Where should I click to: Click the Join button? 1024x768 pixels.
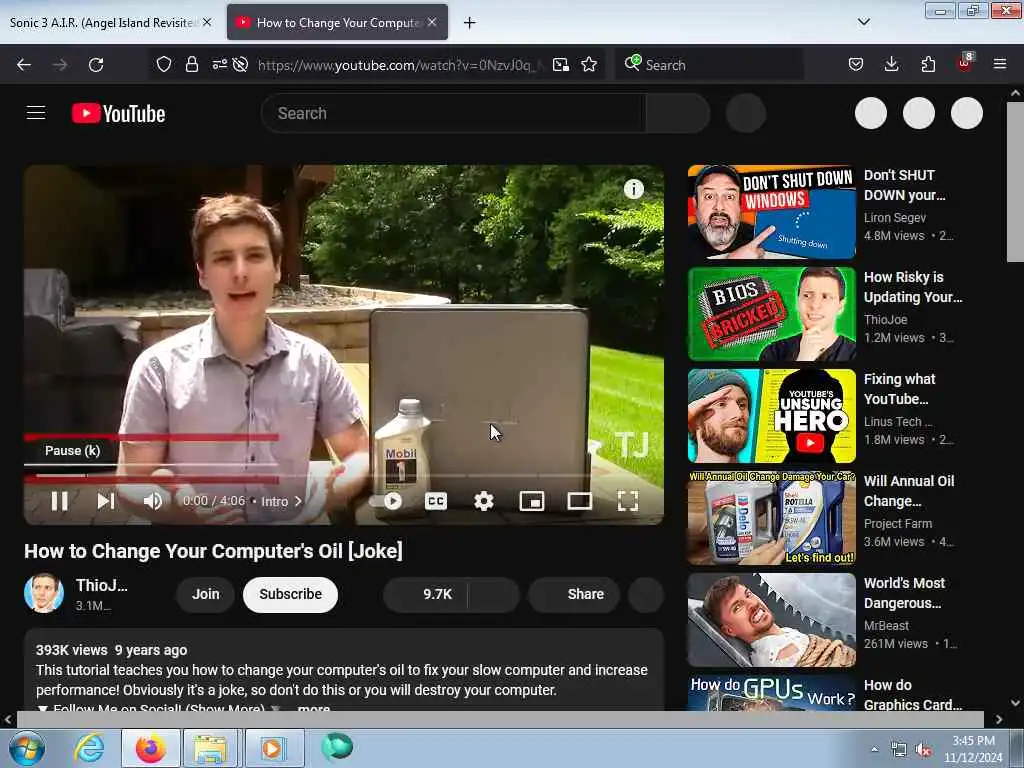coord(206,594)
